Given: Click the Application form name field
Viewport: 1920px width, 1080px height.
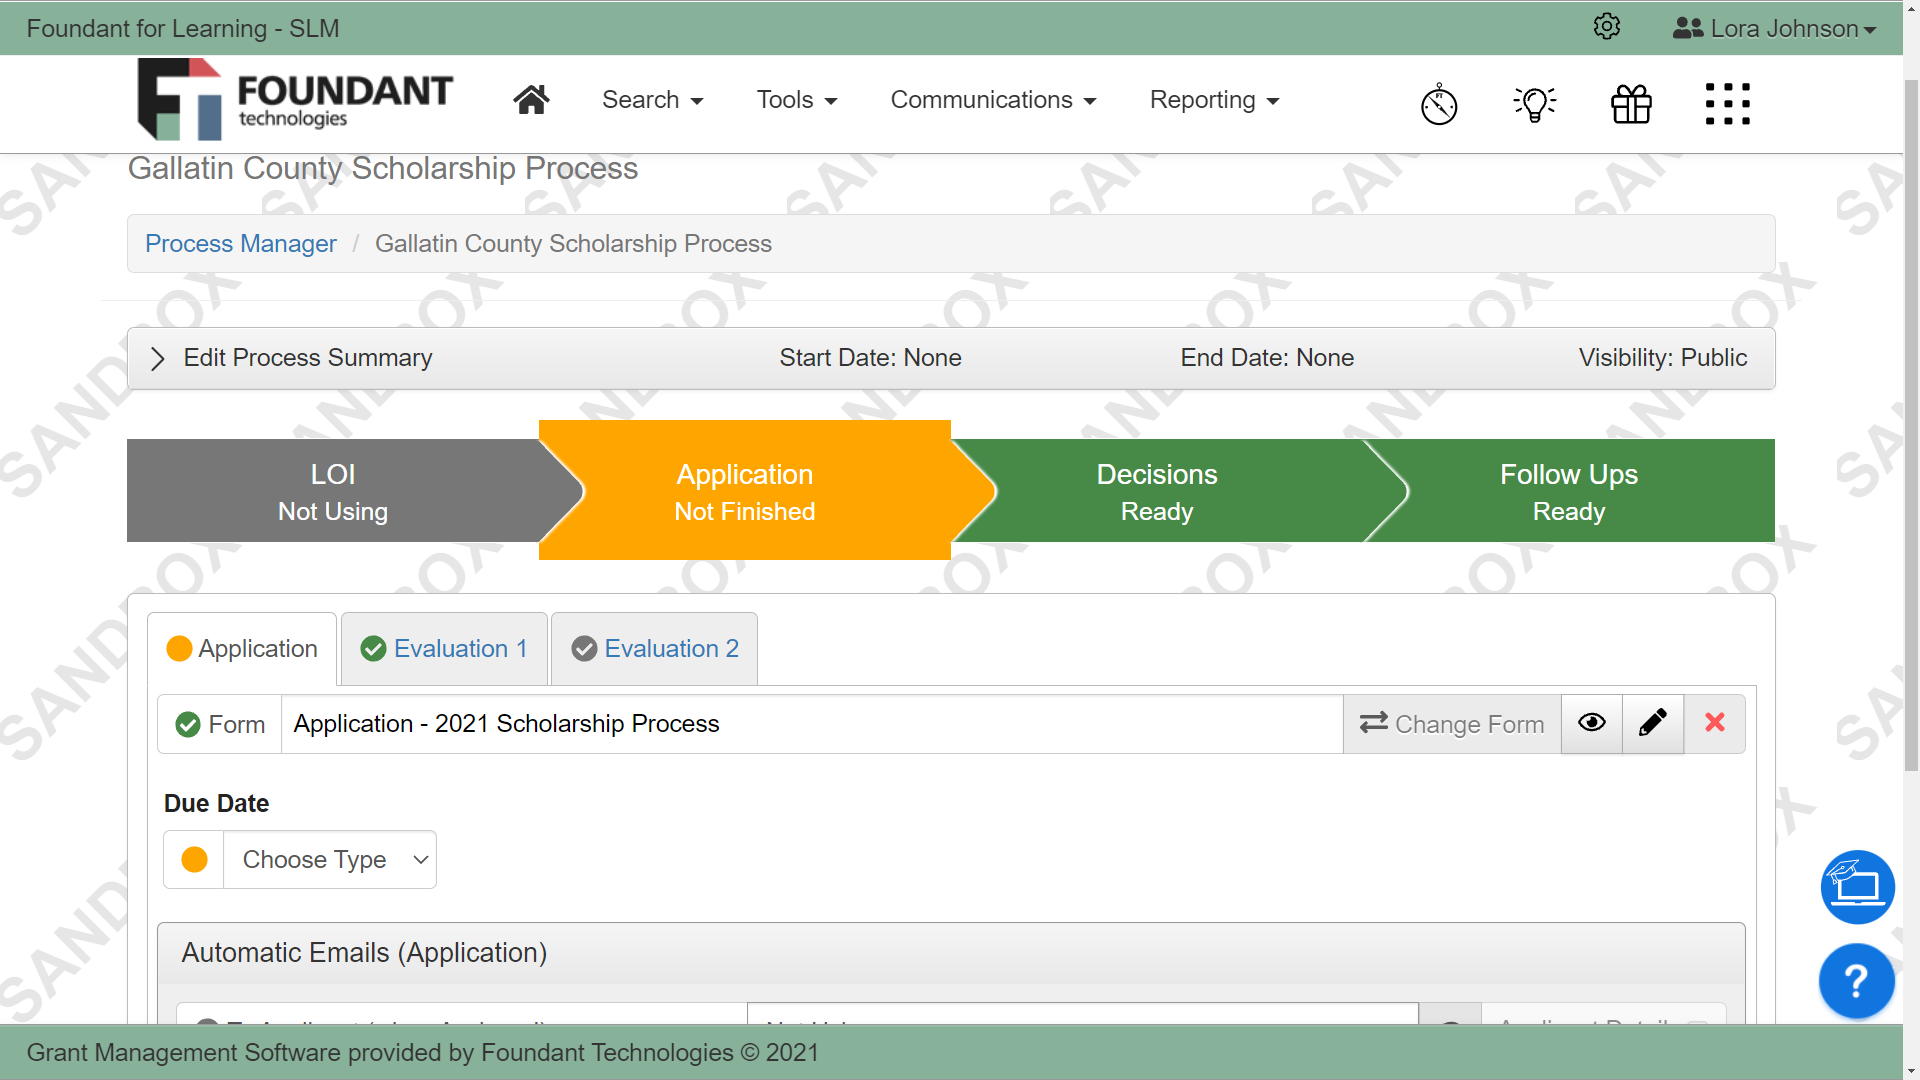Looking at the screenshot, I should (812, 724).
